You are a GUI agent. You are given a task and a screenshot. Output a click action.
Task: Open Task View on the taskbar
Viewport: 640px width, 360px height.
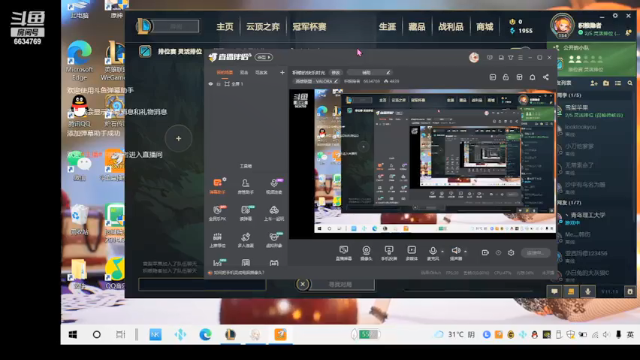[x=120, y=335]
